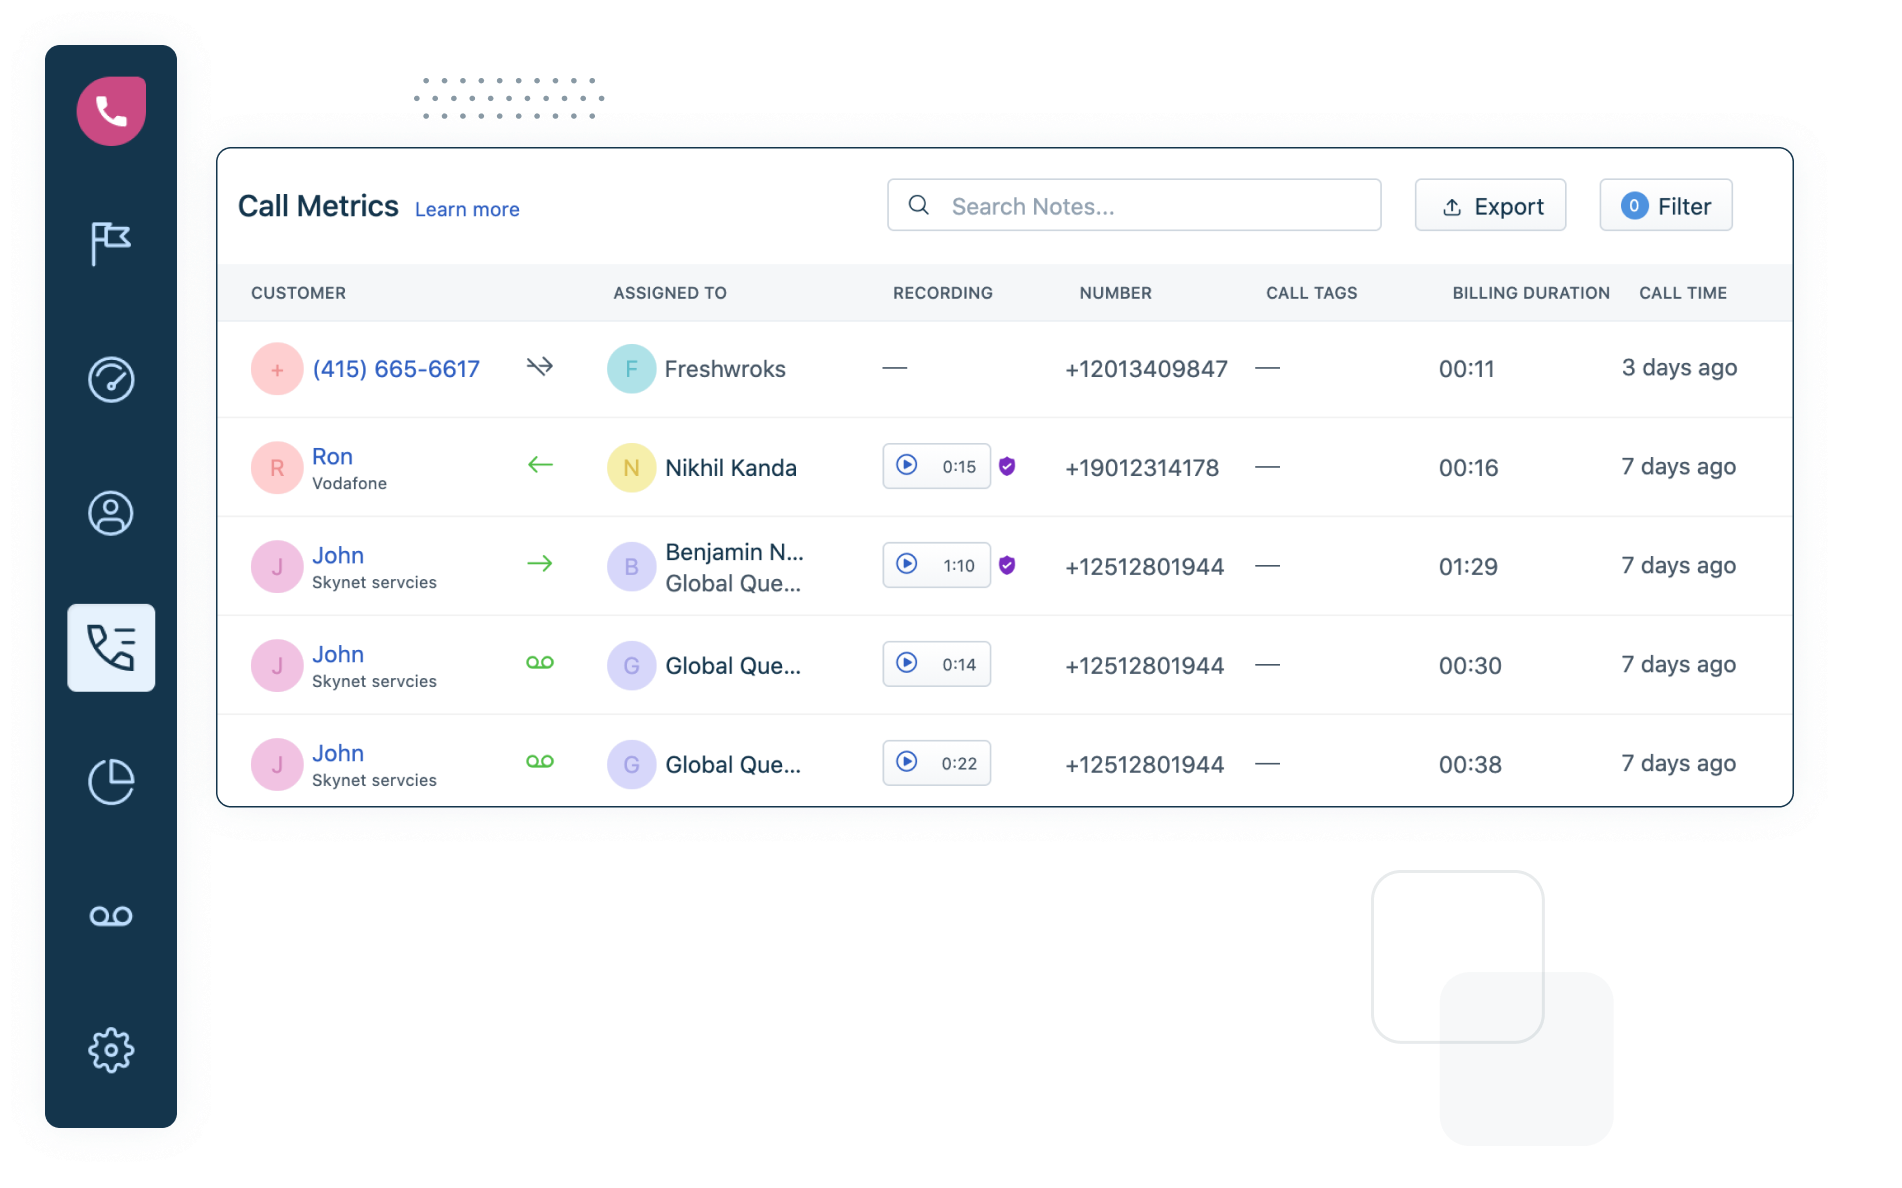1902x1188 pixels.
Task: Switch focus to the Call Metrics heading
Action: [x=318, y=205]
